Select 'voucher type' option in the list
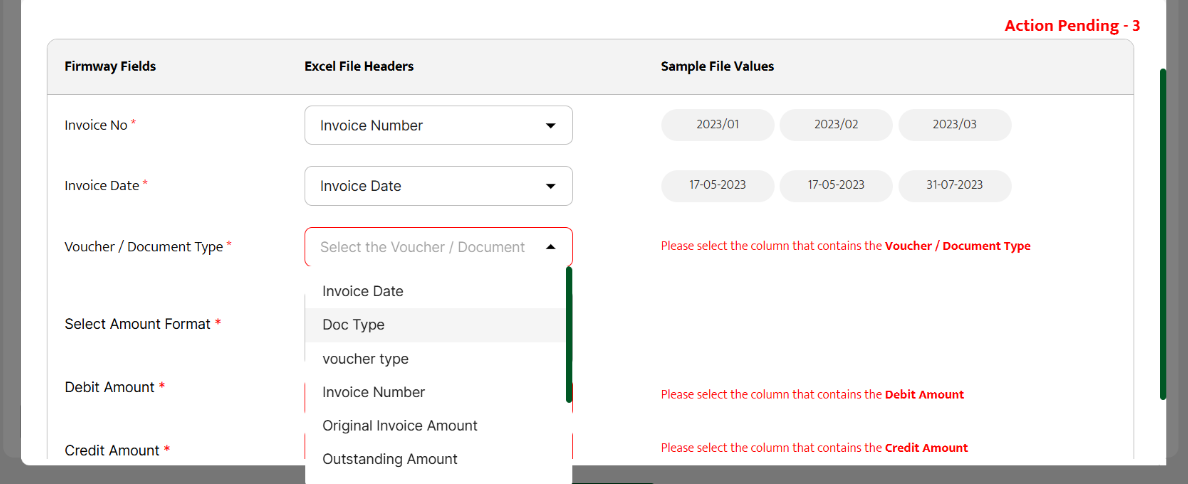The width and height of the screenshot is (1188, 484). [x=365, y=359]
